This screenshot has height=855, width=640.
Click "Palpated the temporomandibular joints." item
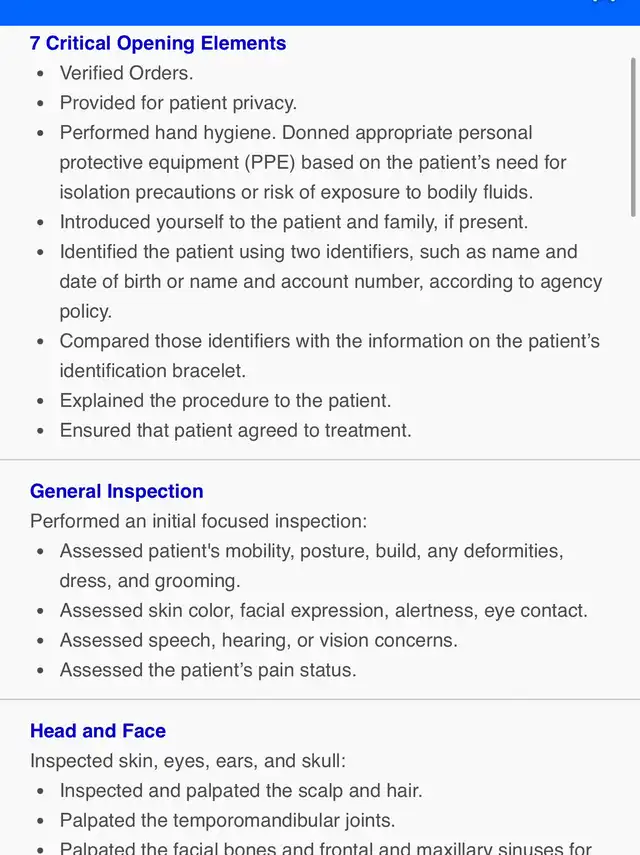tap(228, 820)
